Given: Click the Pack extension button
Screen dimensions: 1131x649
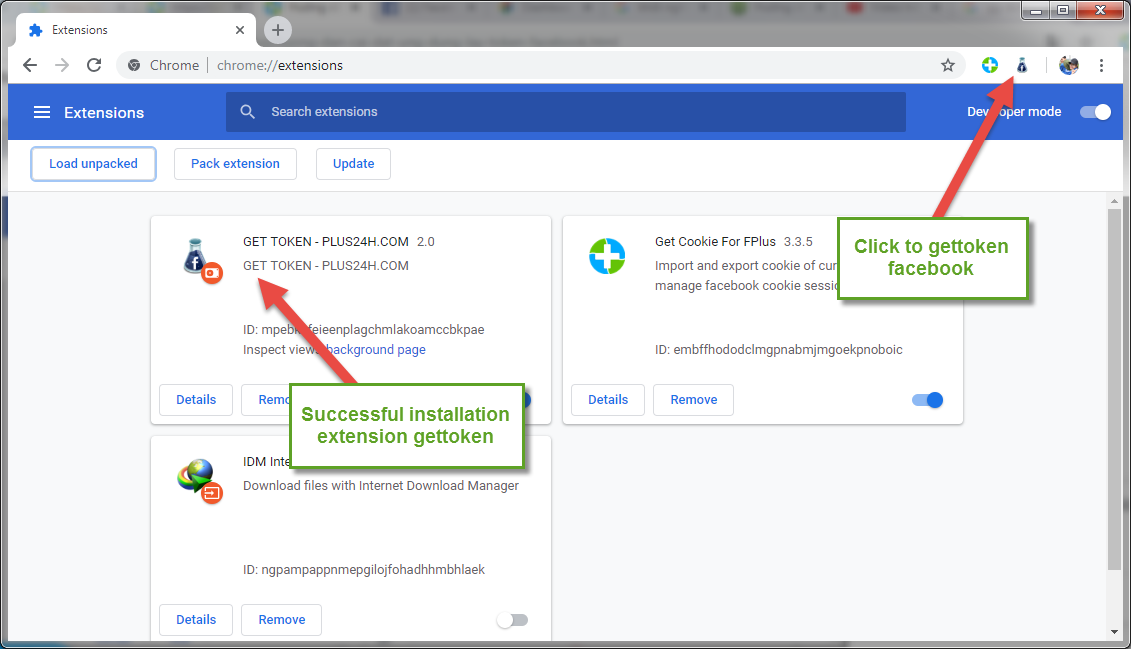Looking at the screenshot, I should tap(235, 164).
